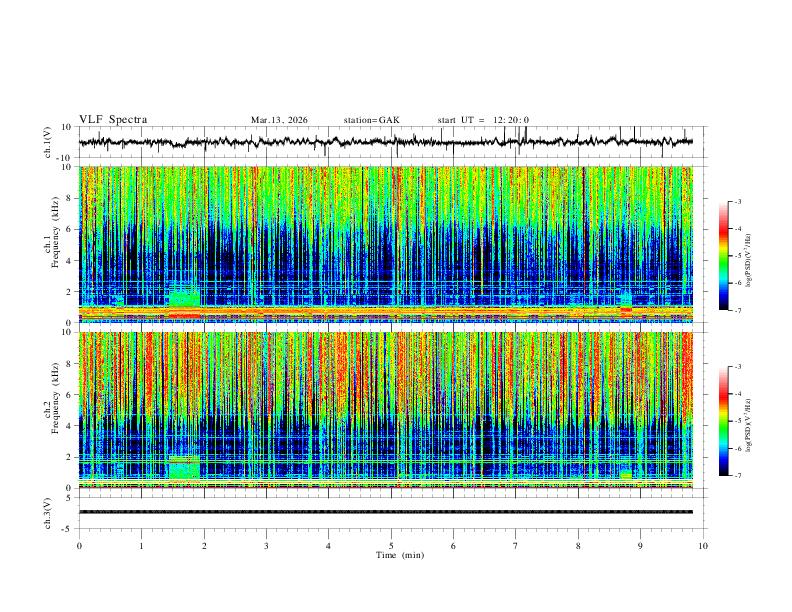
Task: Click the "-10" tick on the ch.1(V) axis
Action: [x=65, y=158]
